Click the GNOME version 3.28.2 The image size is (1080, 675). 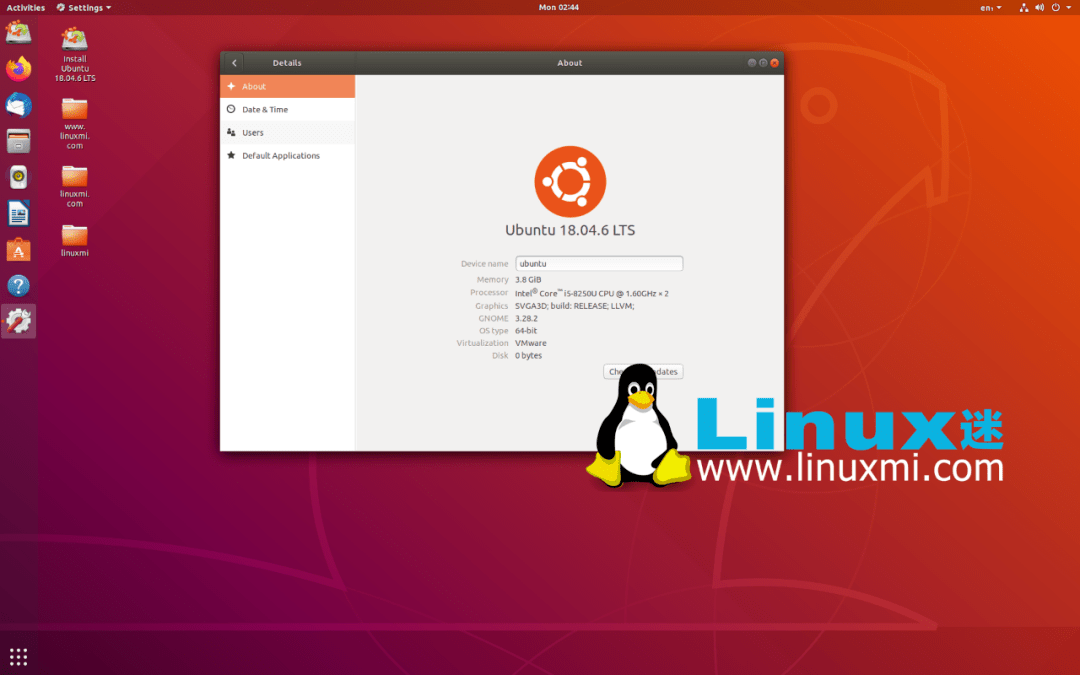coord(526,318)
